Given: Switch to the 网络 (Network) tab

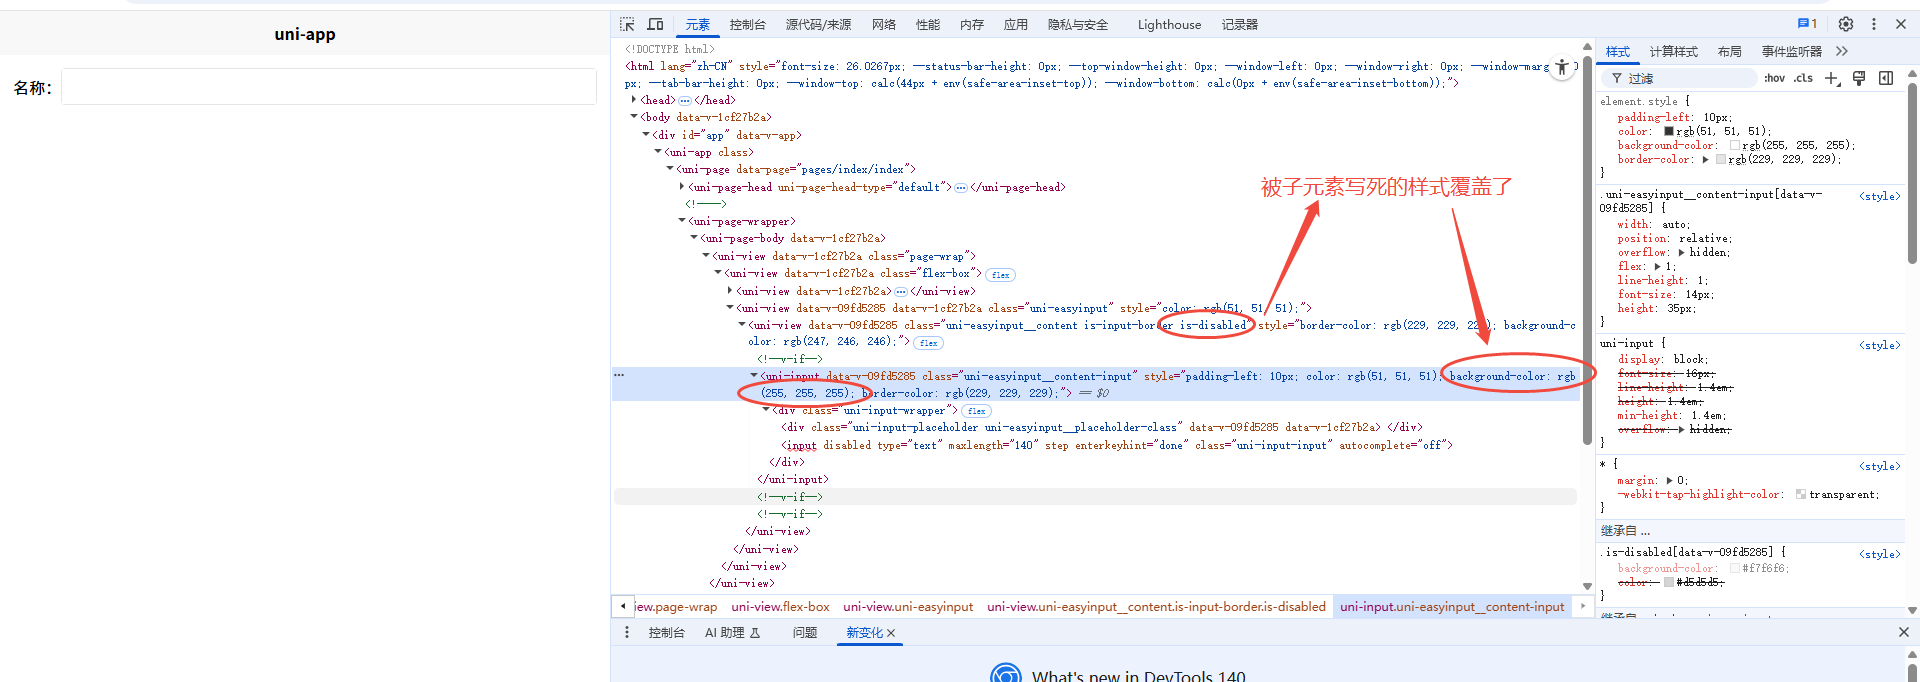Looking at the screenshot, I should 883,24.
